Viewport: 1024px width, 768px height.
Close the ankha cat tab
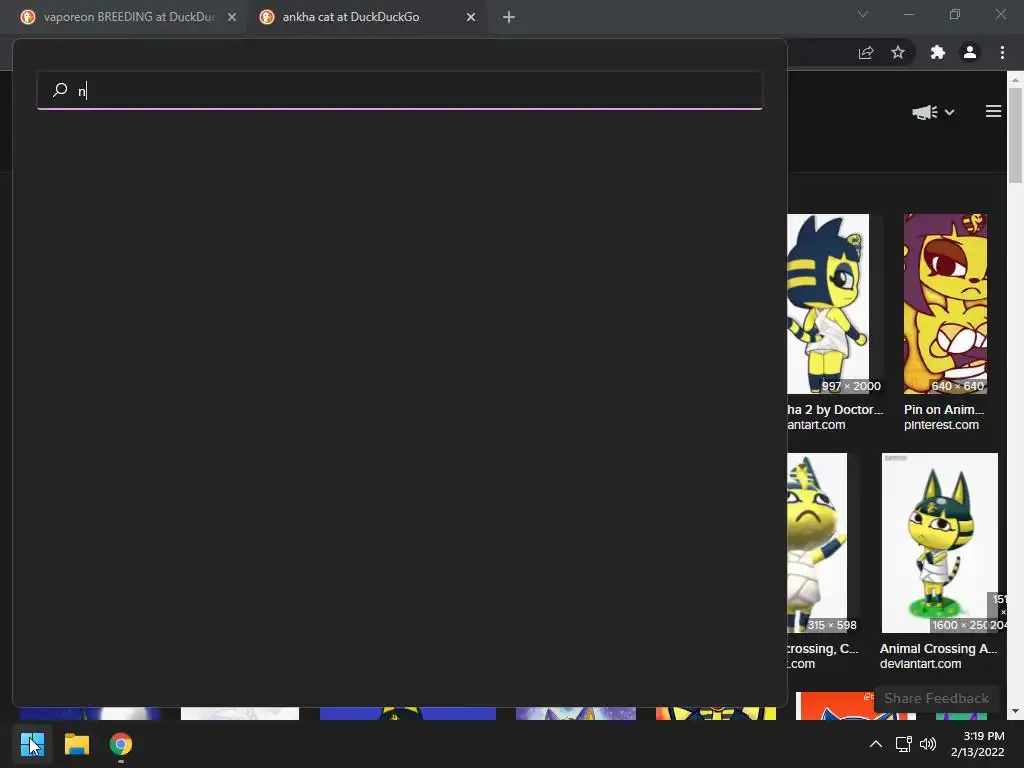[471, 17]
